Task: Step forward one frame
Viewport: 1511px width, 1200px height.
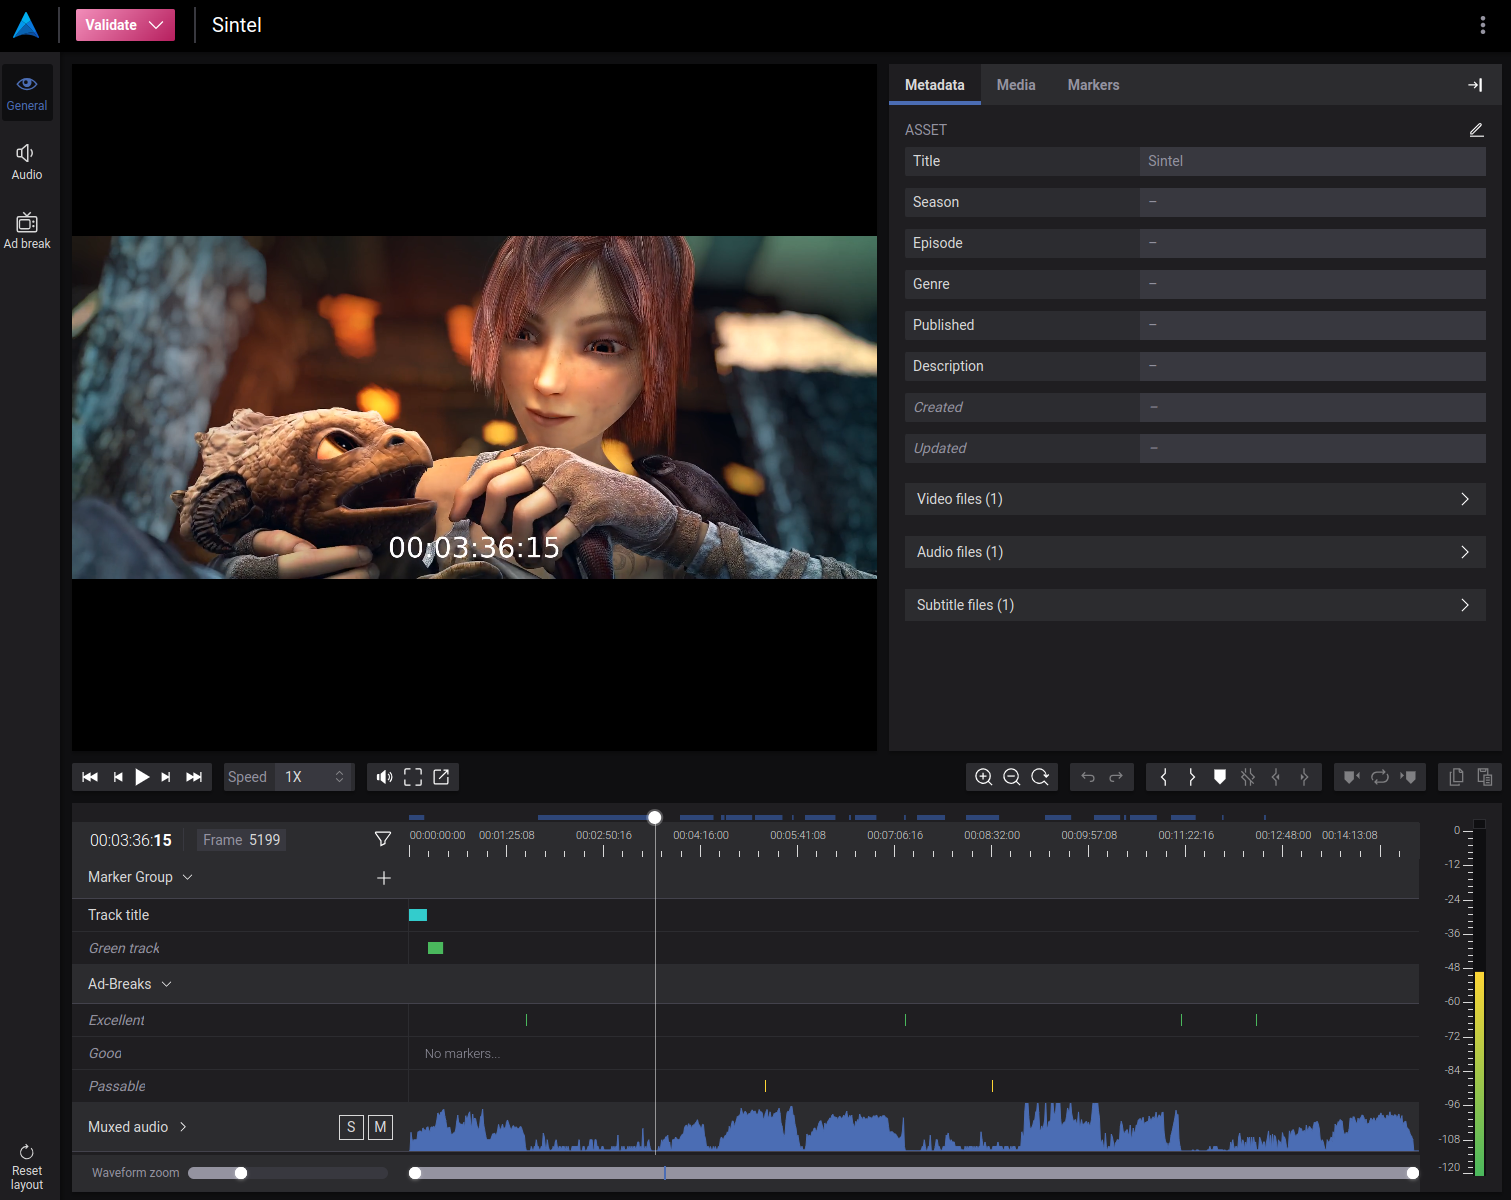Action: click(x=166, y=777)
